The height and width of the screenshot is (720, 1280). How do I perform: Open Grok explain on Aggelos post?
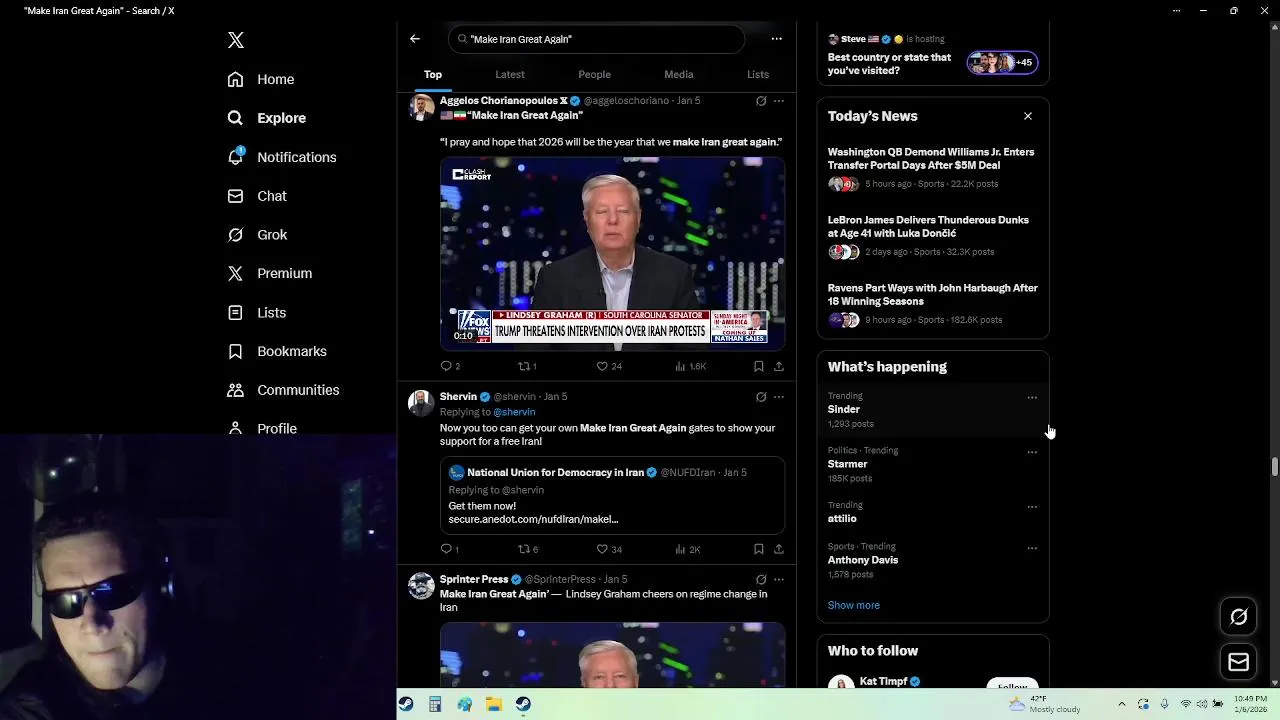coord(761,101)
